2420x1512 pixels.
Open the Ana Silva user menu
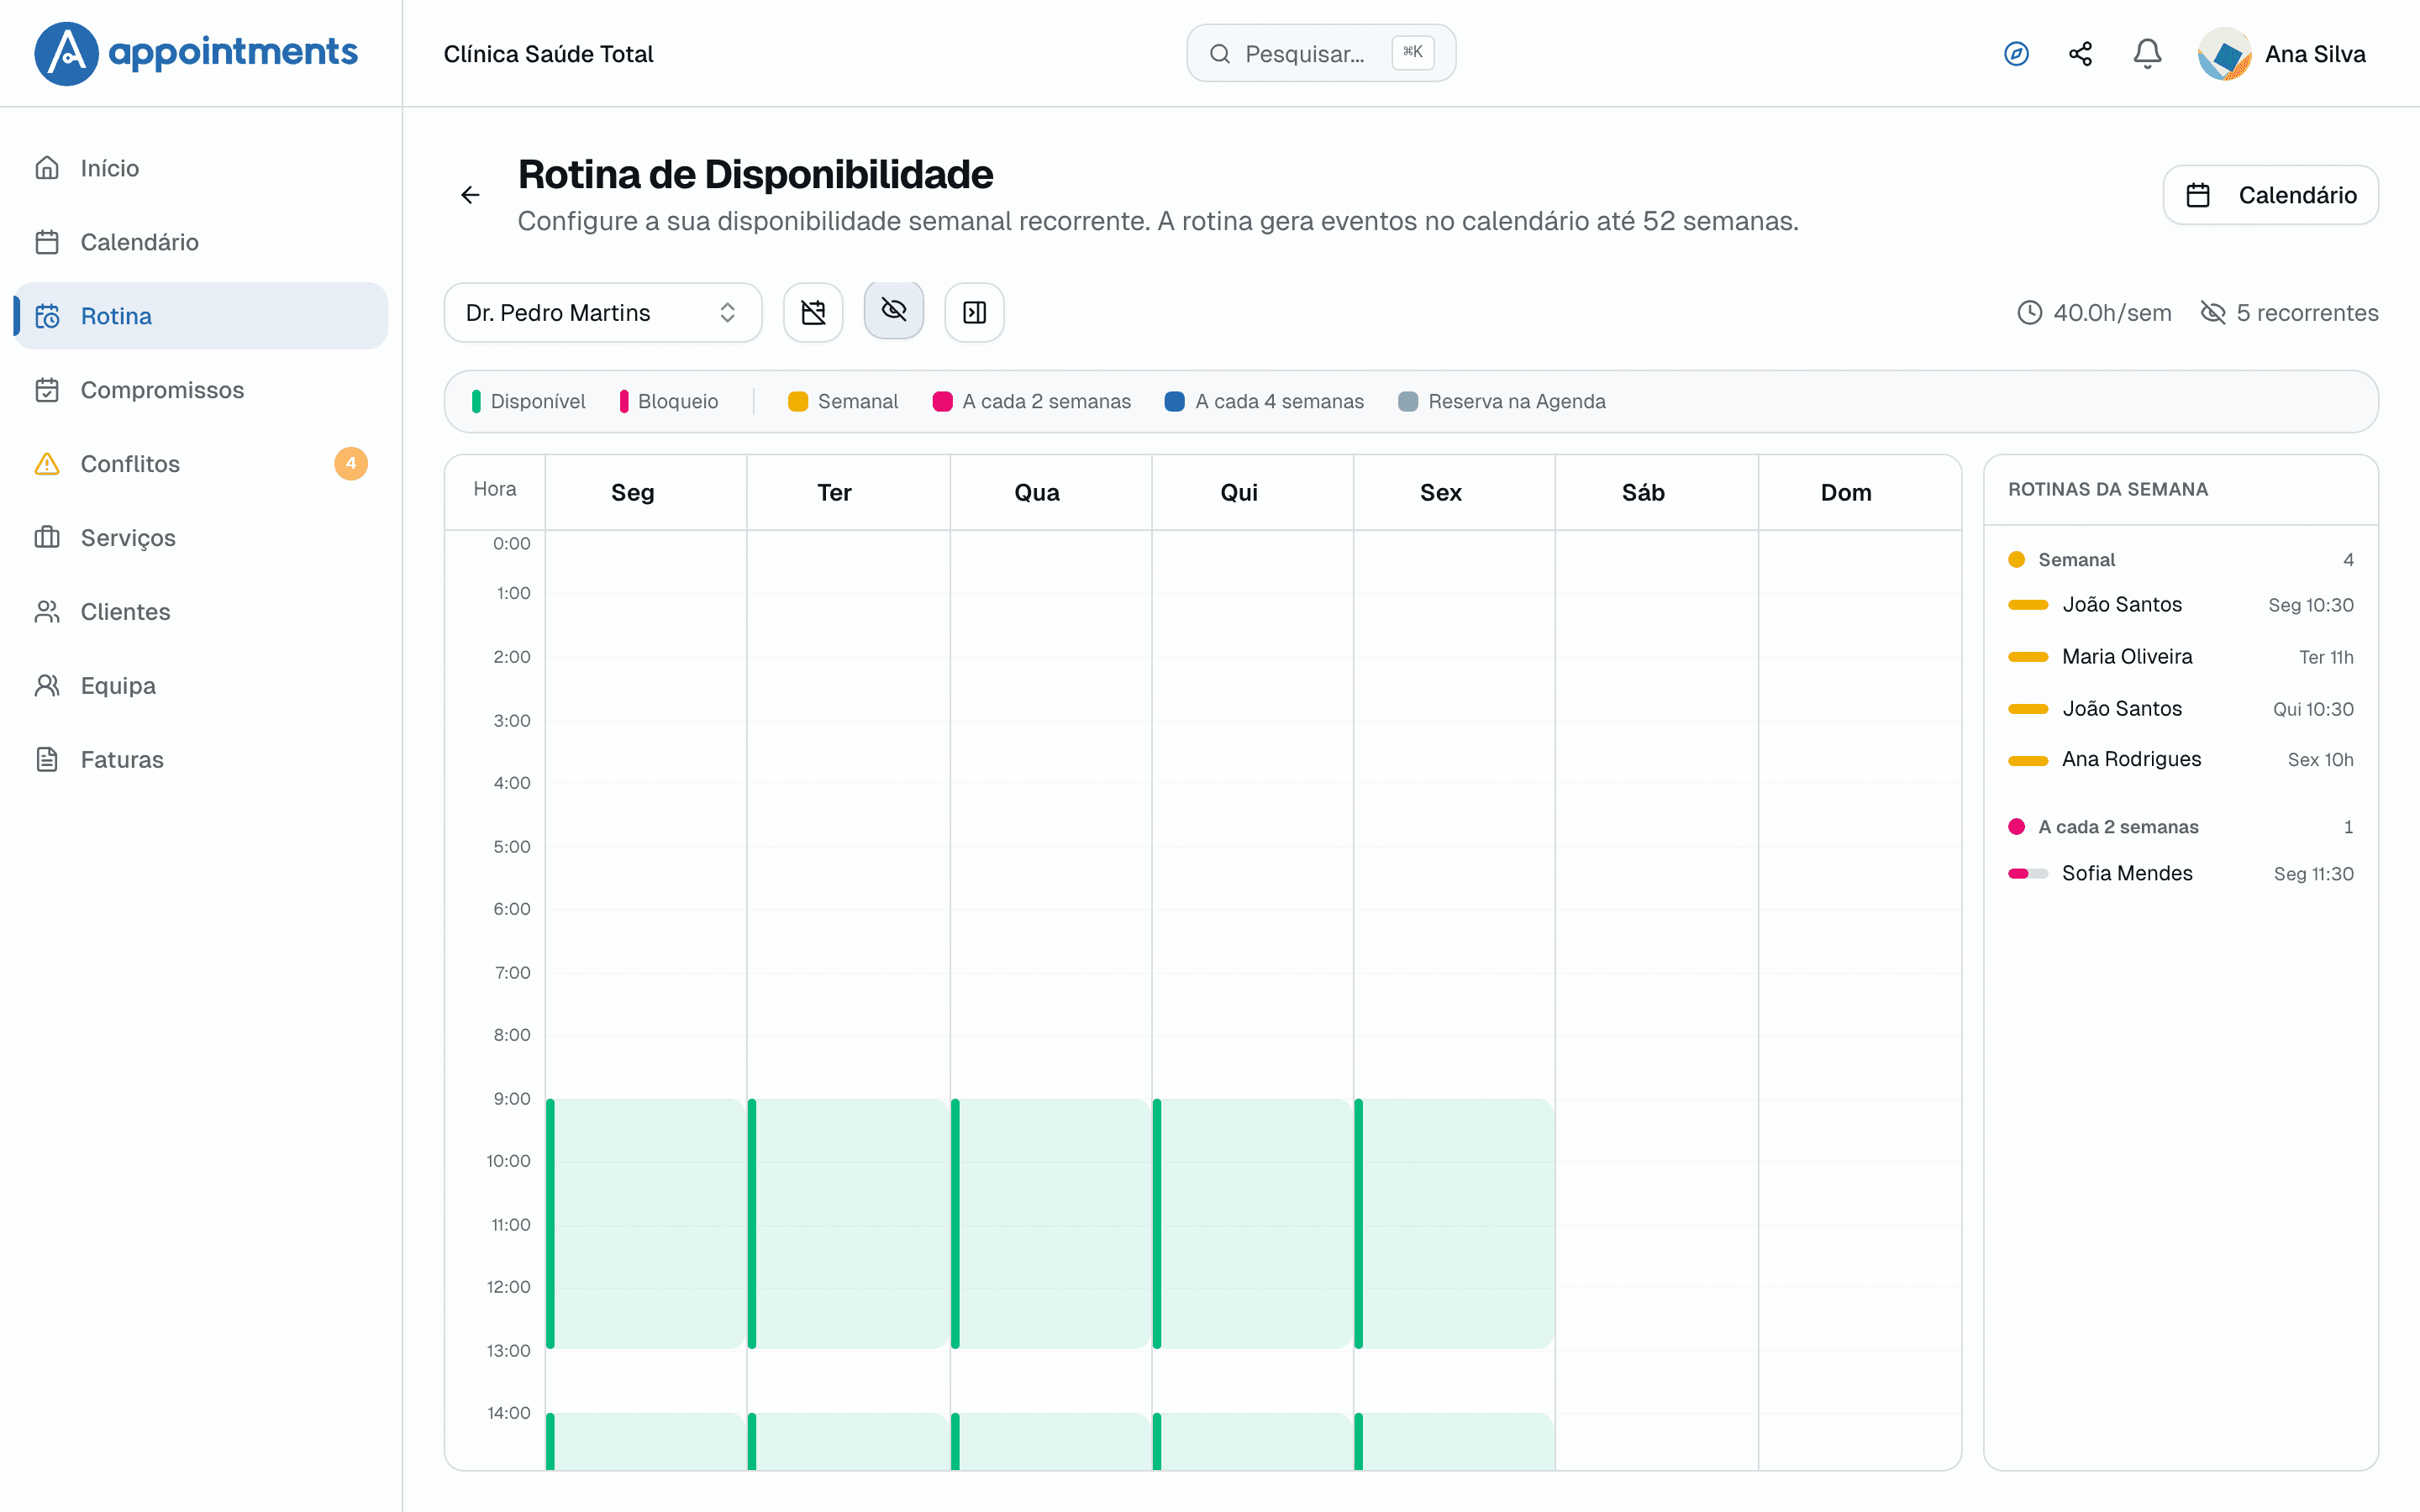[x=2282, y=54]
